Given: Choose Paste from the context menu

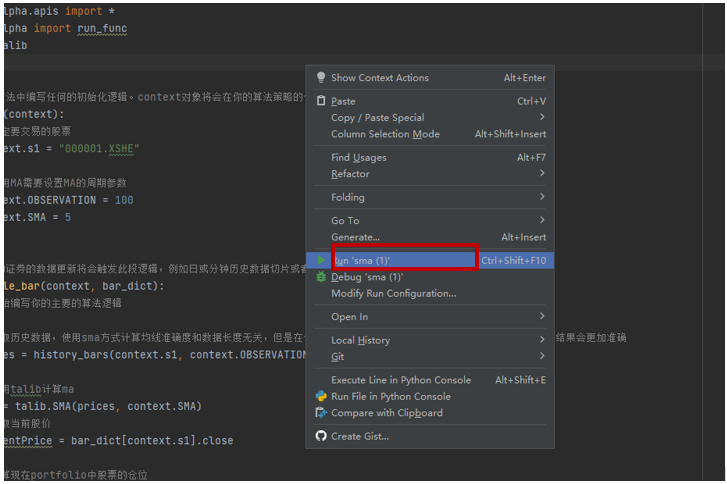Looking at the screenshot, I should pyautogui.click(x=430, y=101).
